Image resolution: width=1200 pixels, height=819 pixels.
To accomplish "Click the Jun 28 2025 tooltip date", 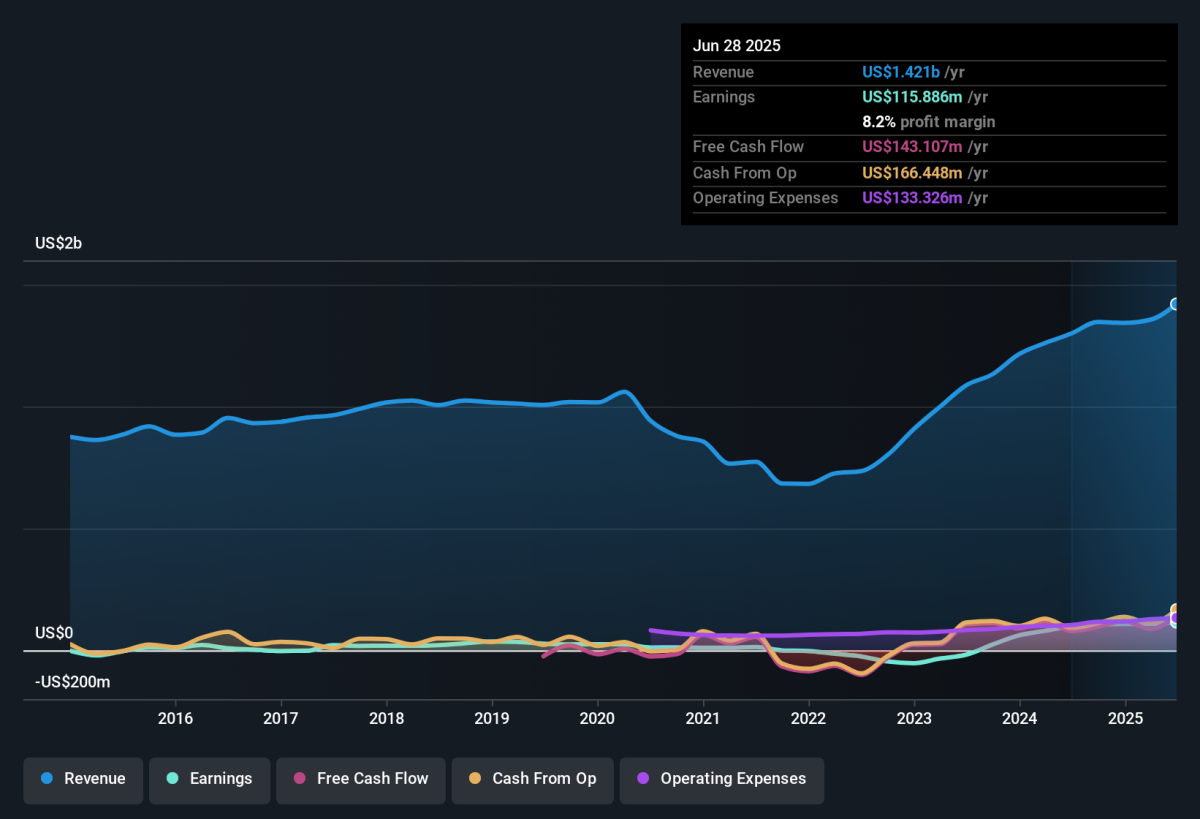I will point(737,46).
